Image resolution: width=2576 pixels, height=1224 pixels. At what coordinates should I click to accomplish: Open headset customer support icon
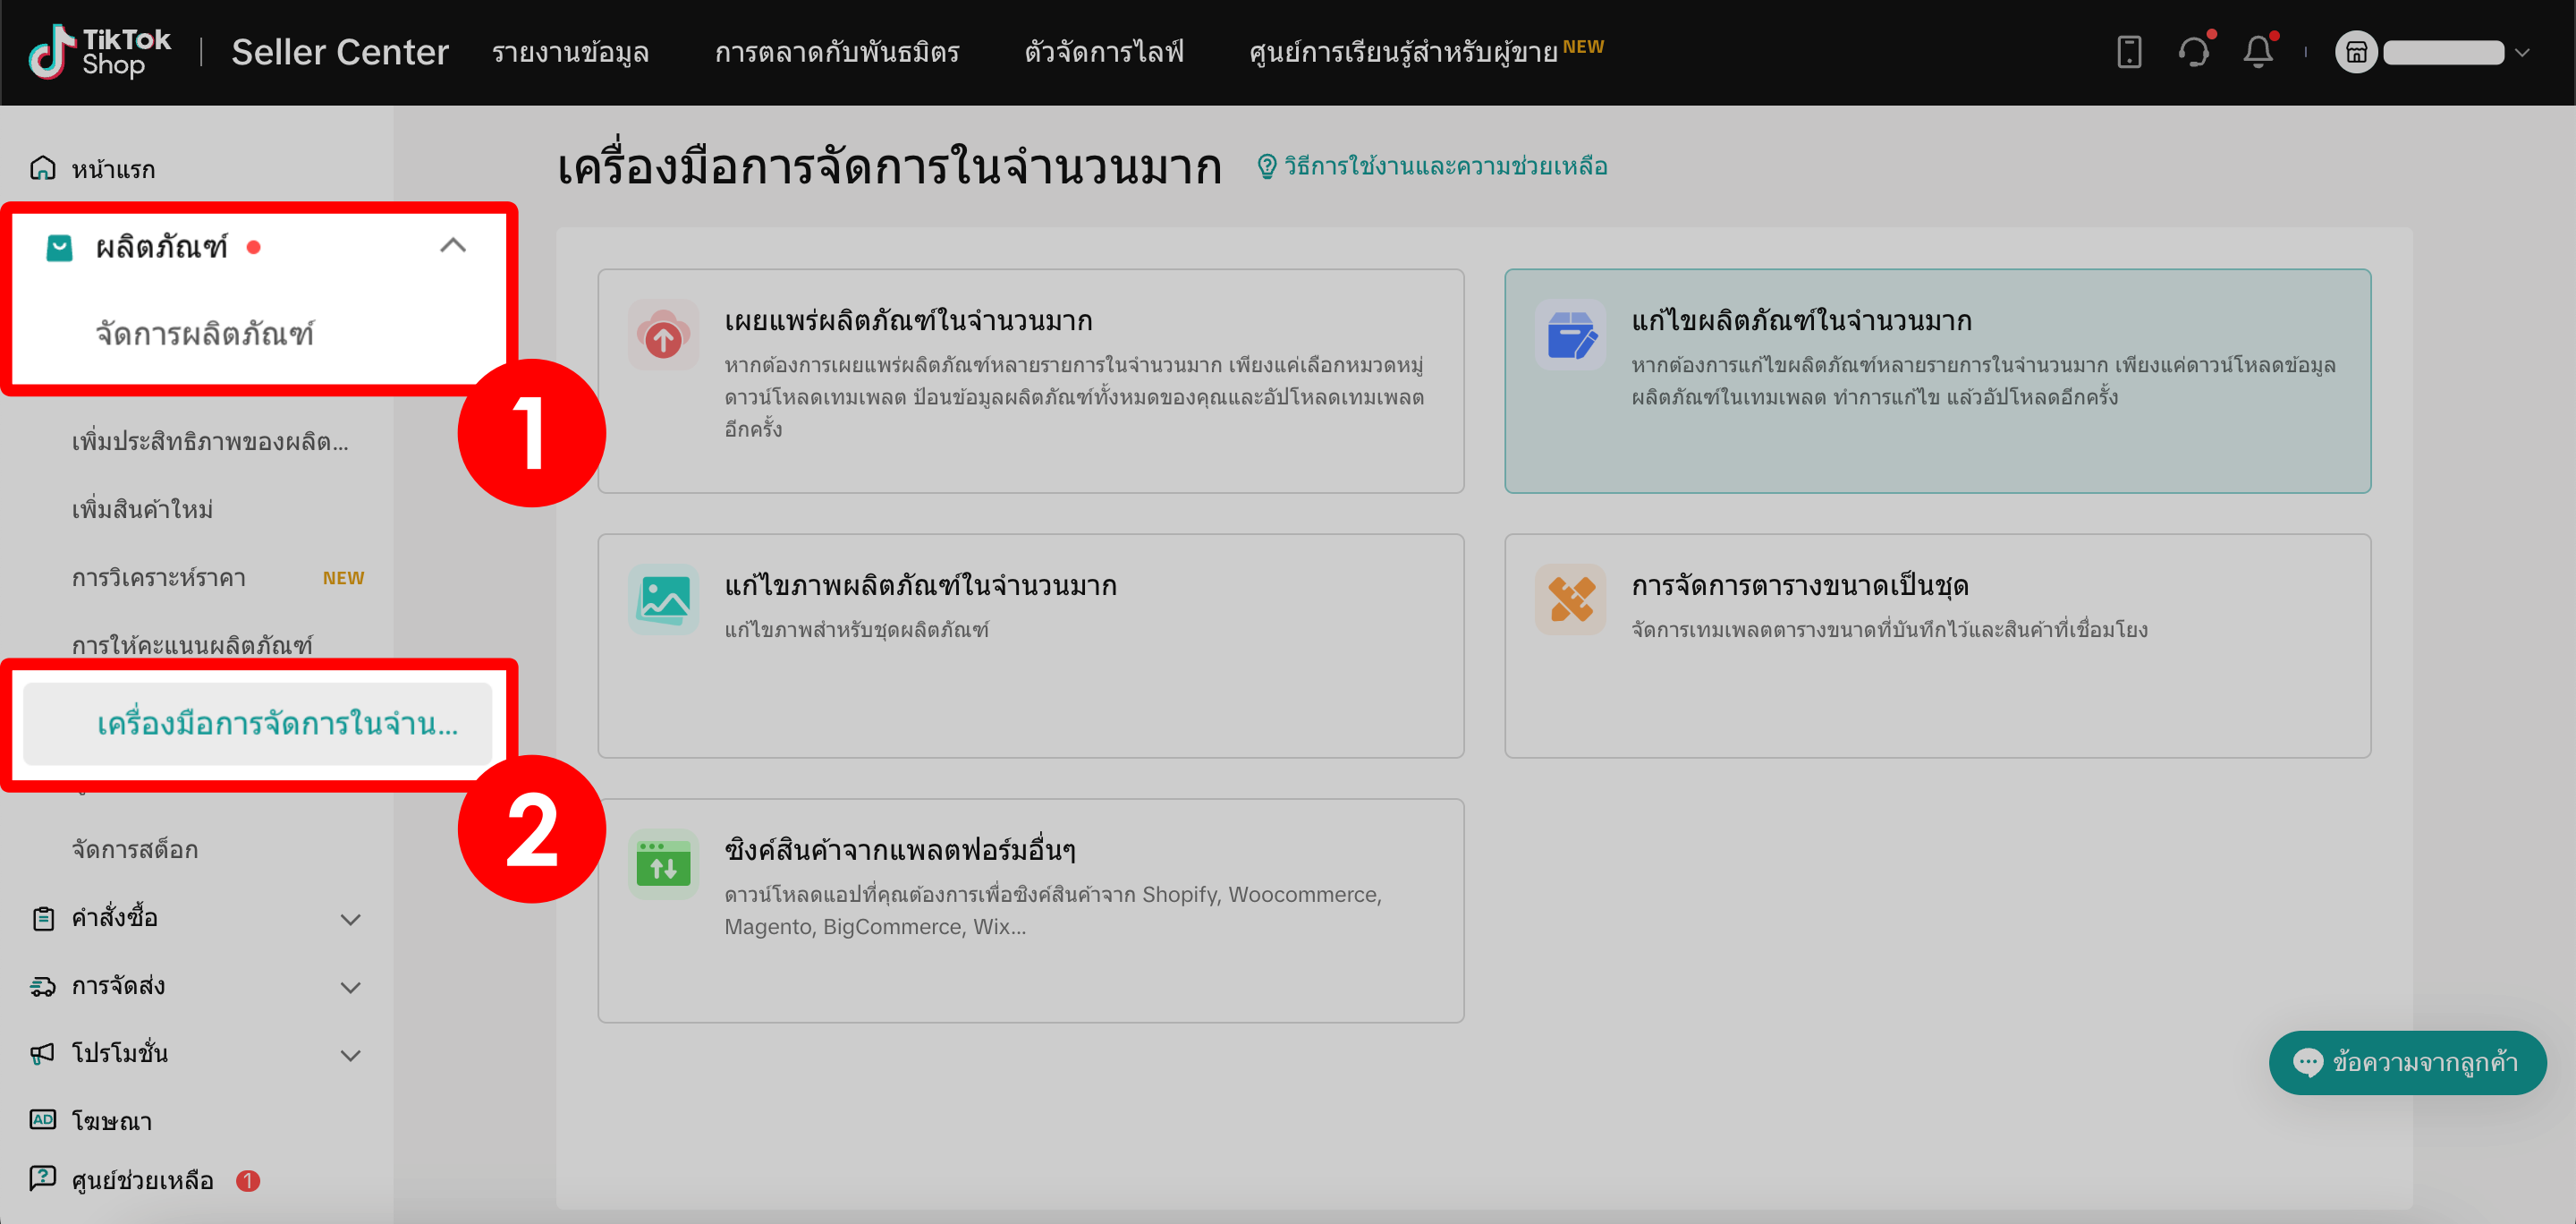(x=2195, y=51)
